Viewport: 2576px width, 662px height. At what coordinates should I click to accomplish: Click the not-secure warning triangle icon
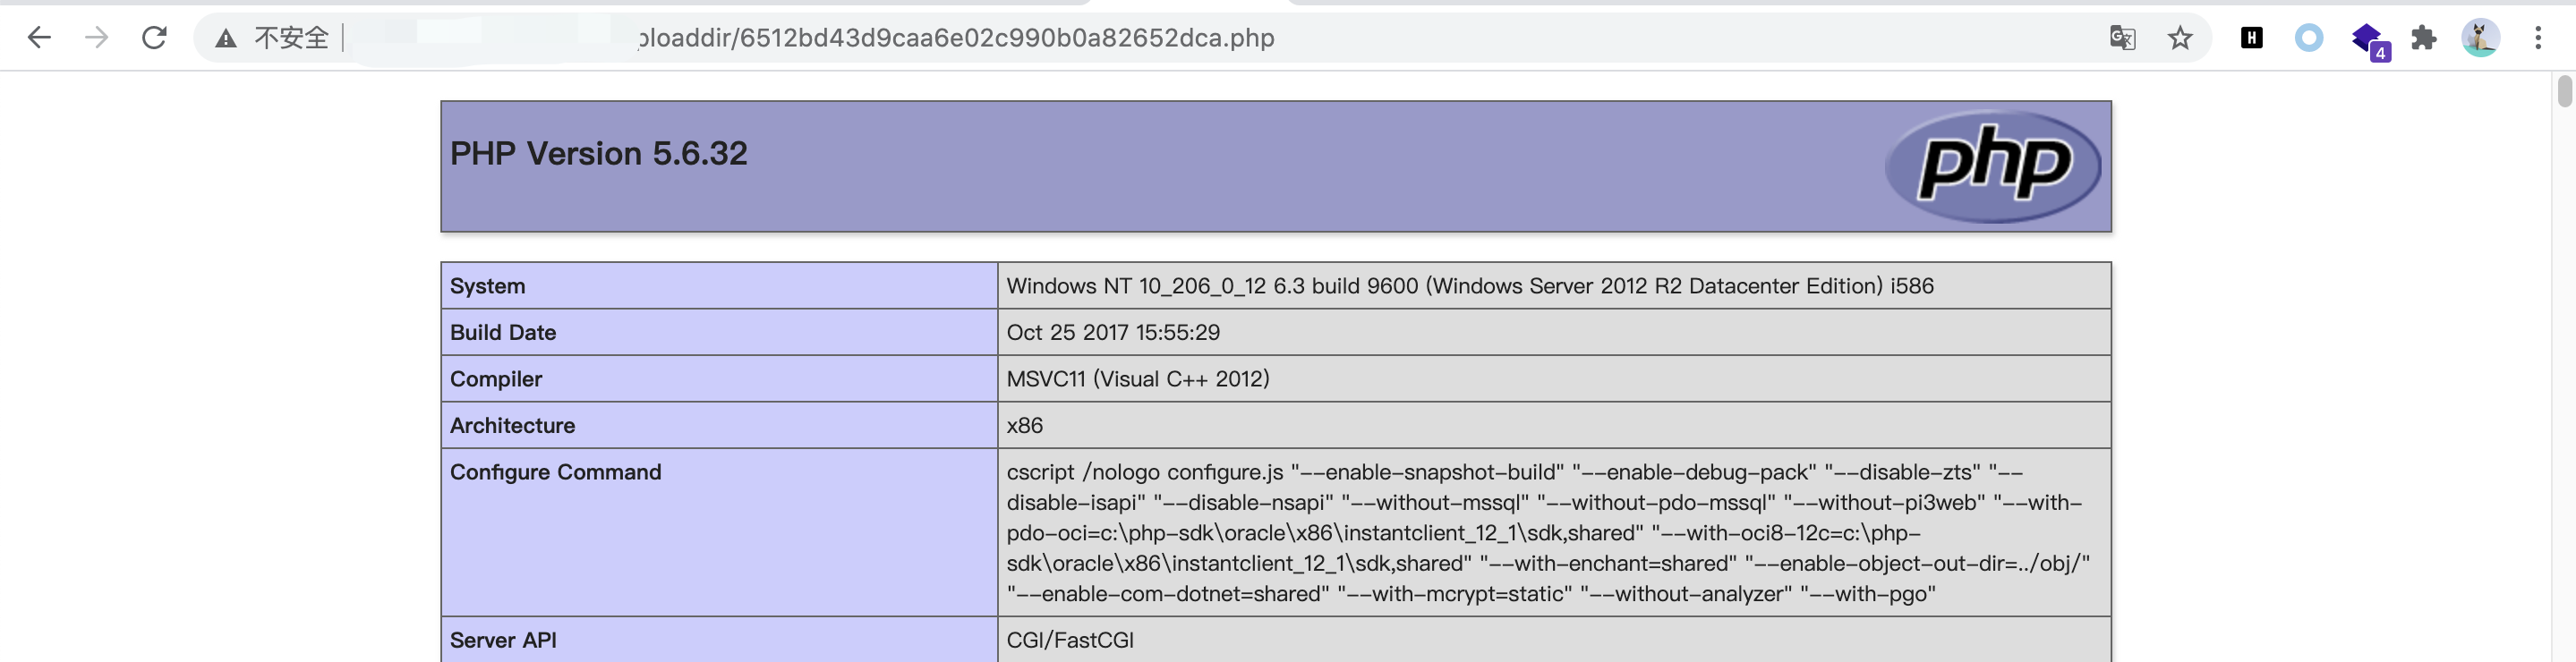(226, 39)
